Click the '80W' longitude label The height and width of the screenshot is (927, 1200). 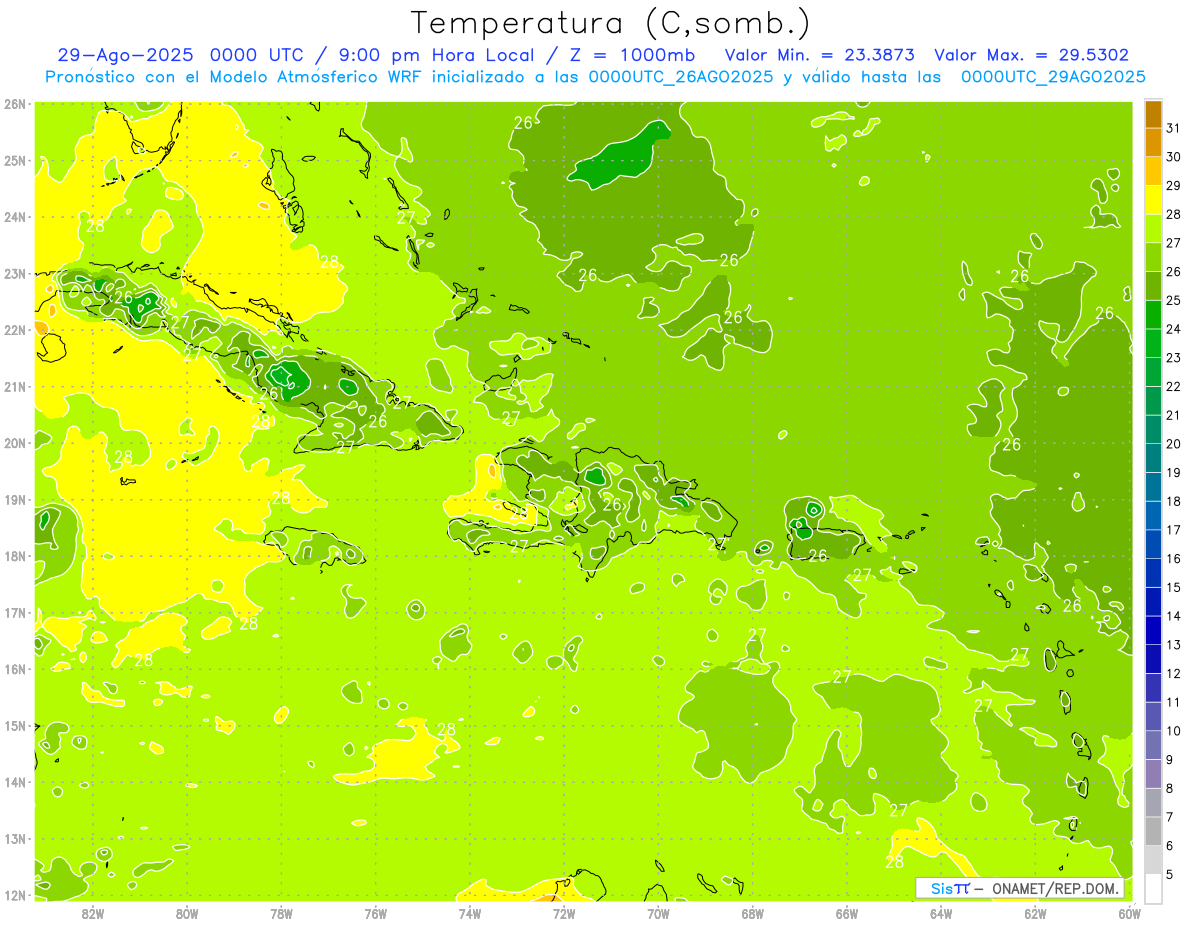pyautogui.click(x=187, y=913)
